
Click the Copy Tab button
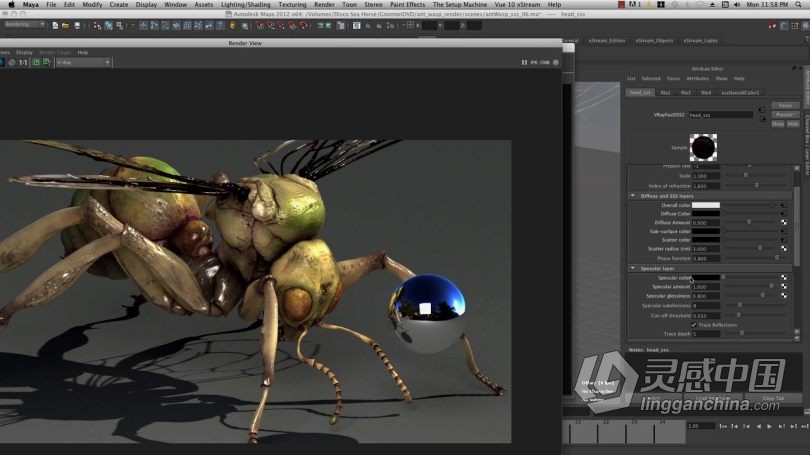773,398
